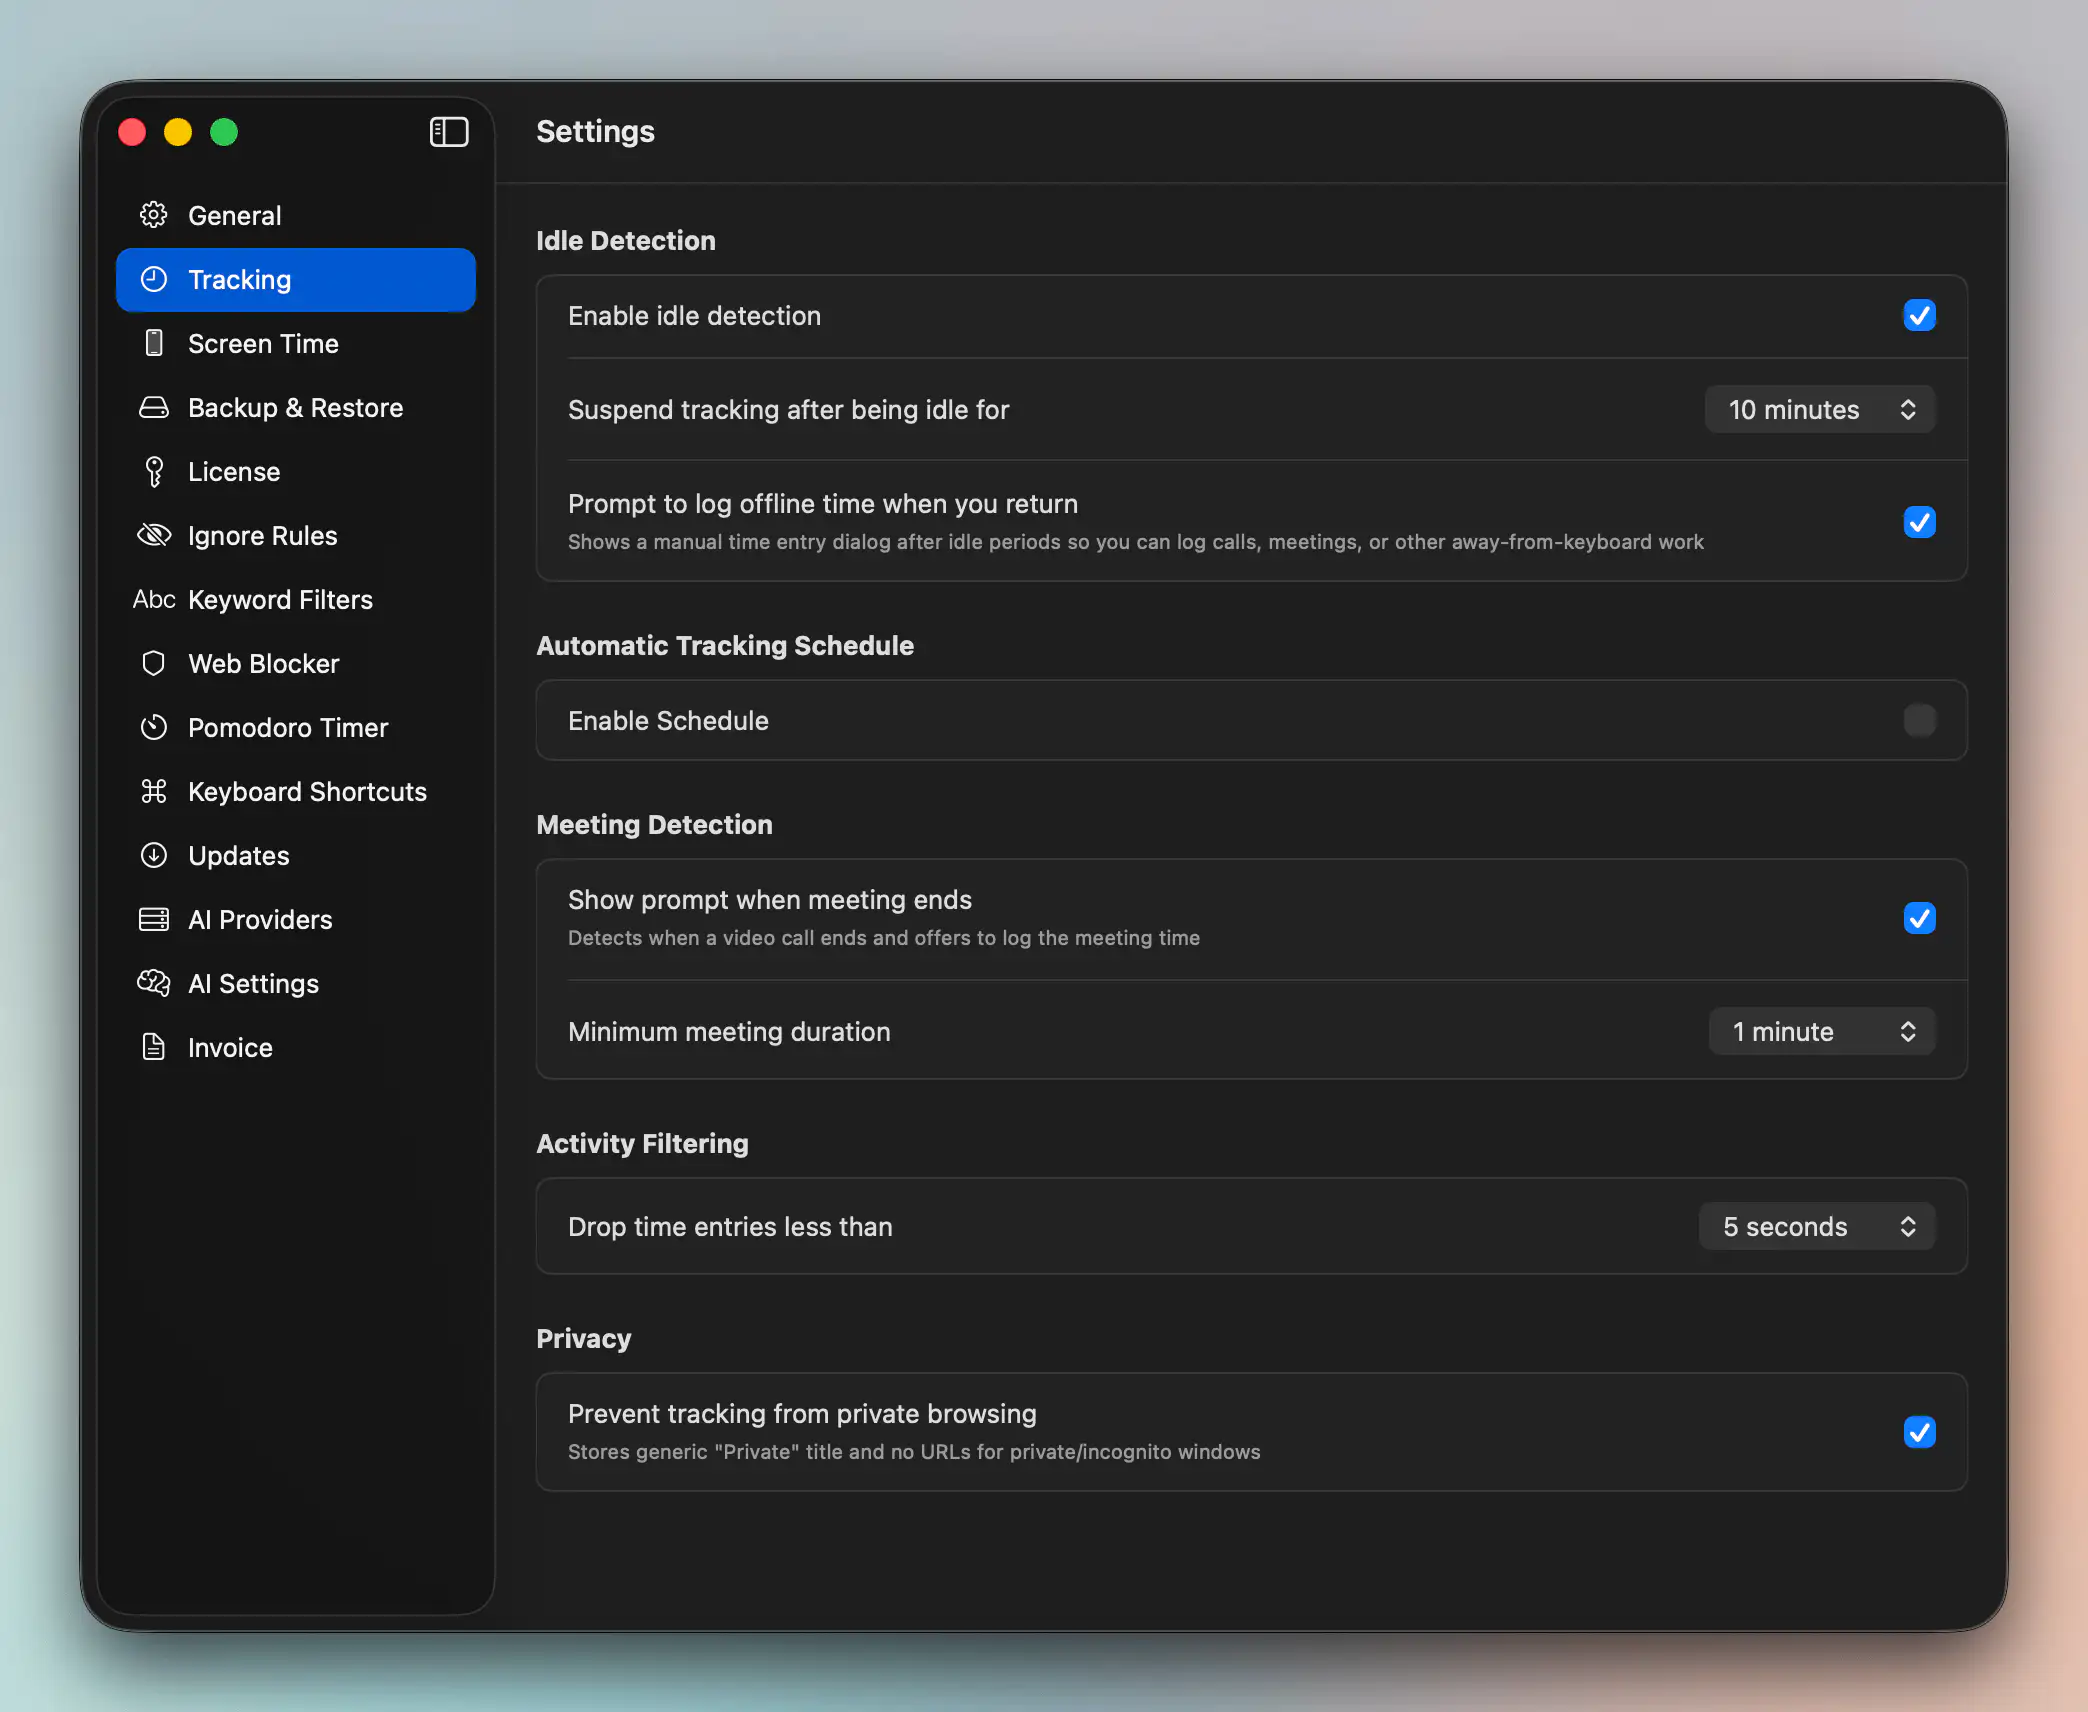The width and height of the screenshot is (2088, 1712).
Task: Click the Updates download arrow icon
Action: tap(153, 855)
